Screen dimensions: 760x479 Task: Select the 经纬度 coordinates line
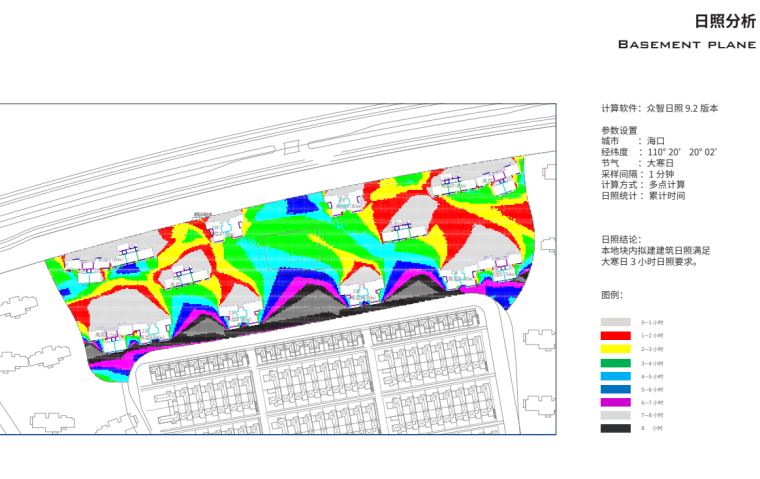pyautogui.click(x=659, y=152)
